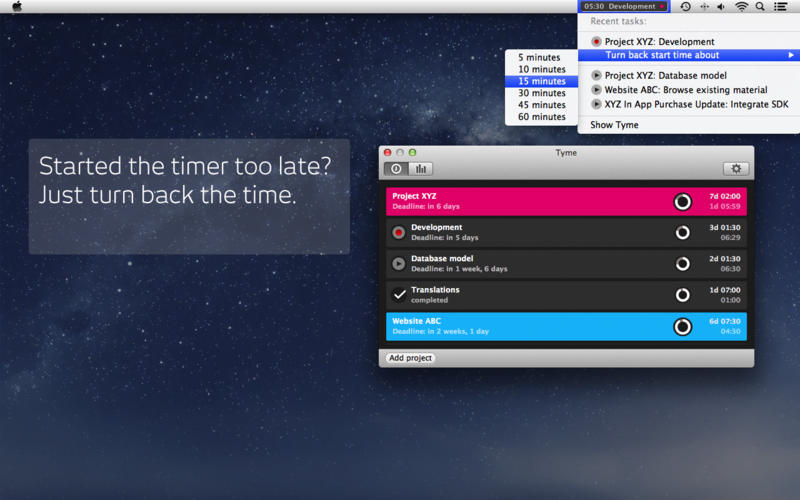This screenshot has height=500, width=800.
Task: Click the Website ABC progress circle
Action: [x=683, y=327]
